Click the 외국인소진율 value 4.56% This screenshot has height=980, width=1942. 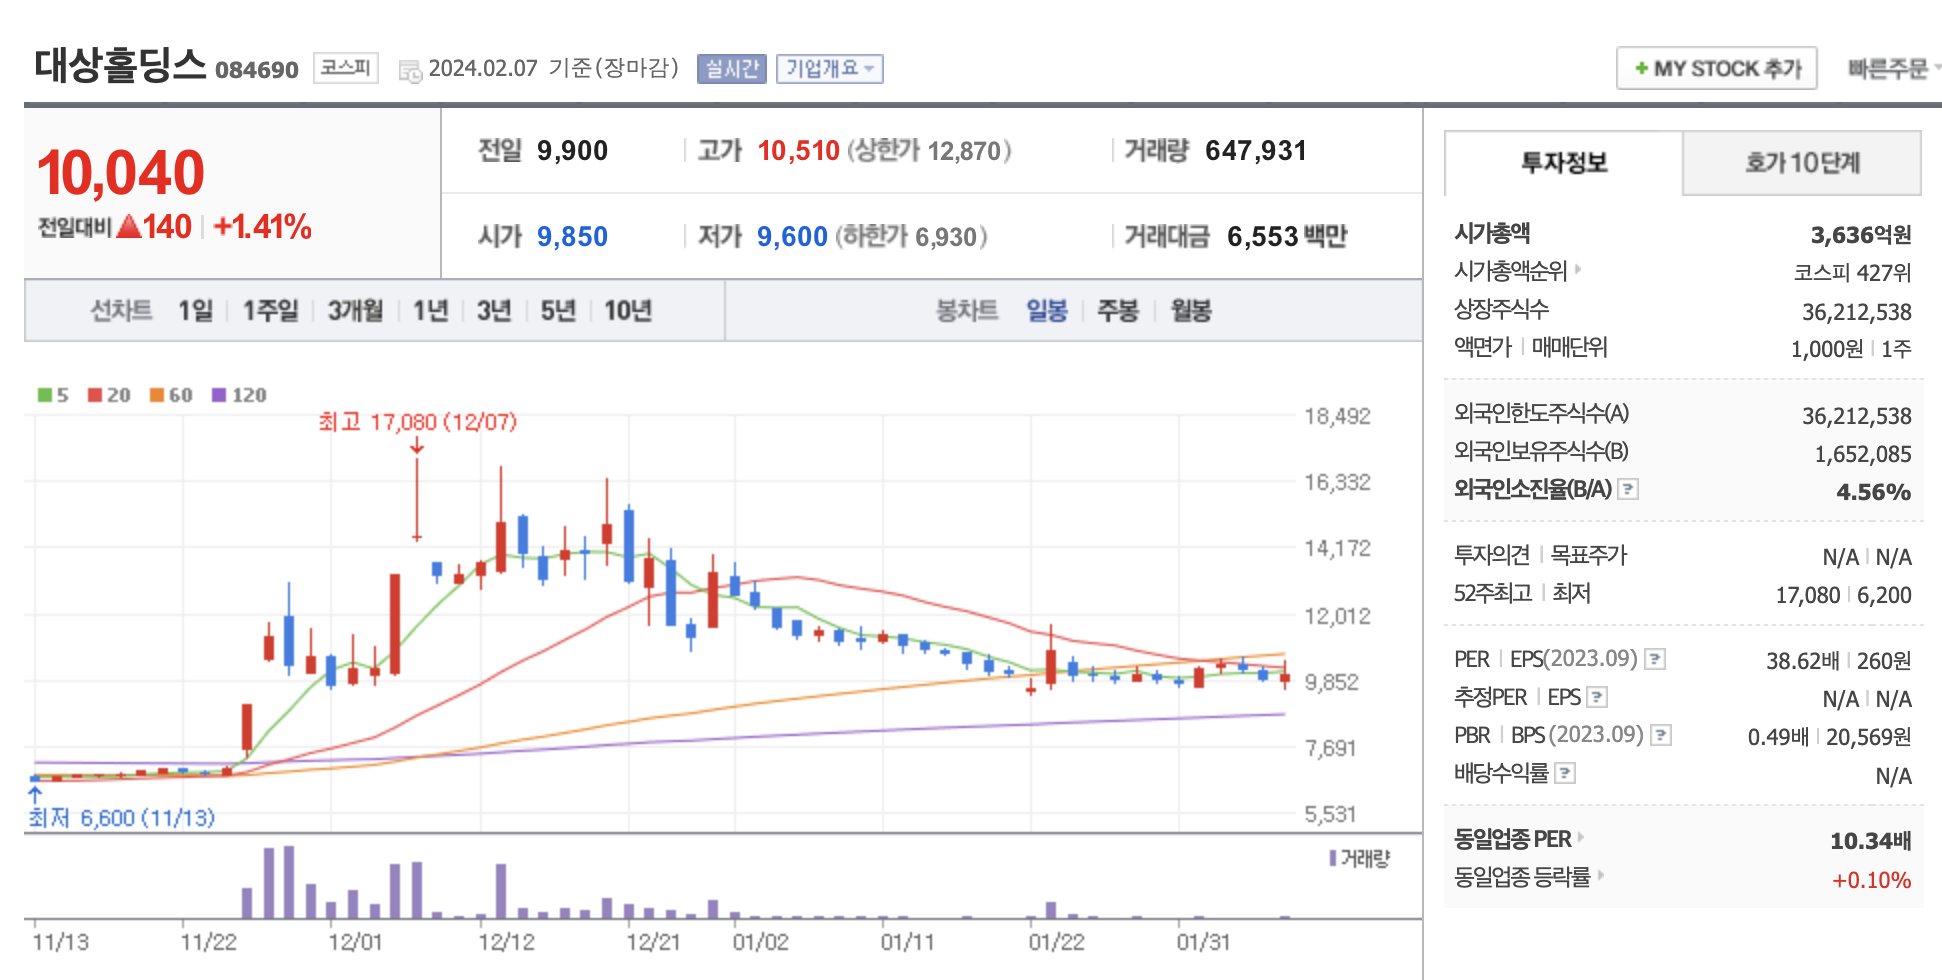tap(1874, 492)
